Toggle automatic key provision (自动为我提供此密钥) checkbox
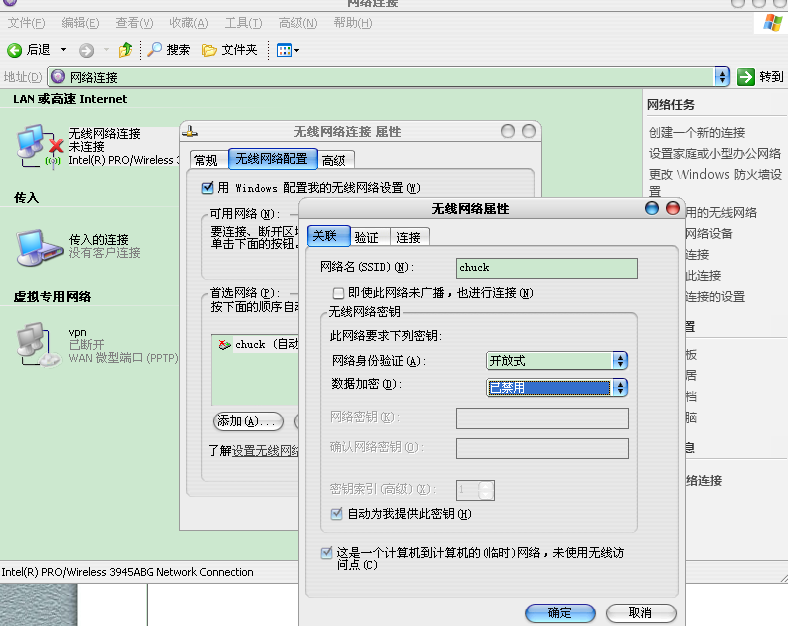Image resolution: width=788 pixels, height=626 pixels. [x=337, y=514]
